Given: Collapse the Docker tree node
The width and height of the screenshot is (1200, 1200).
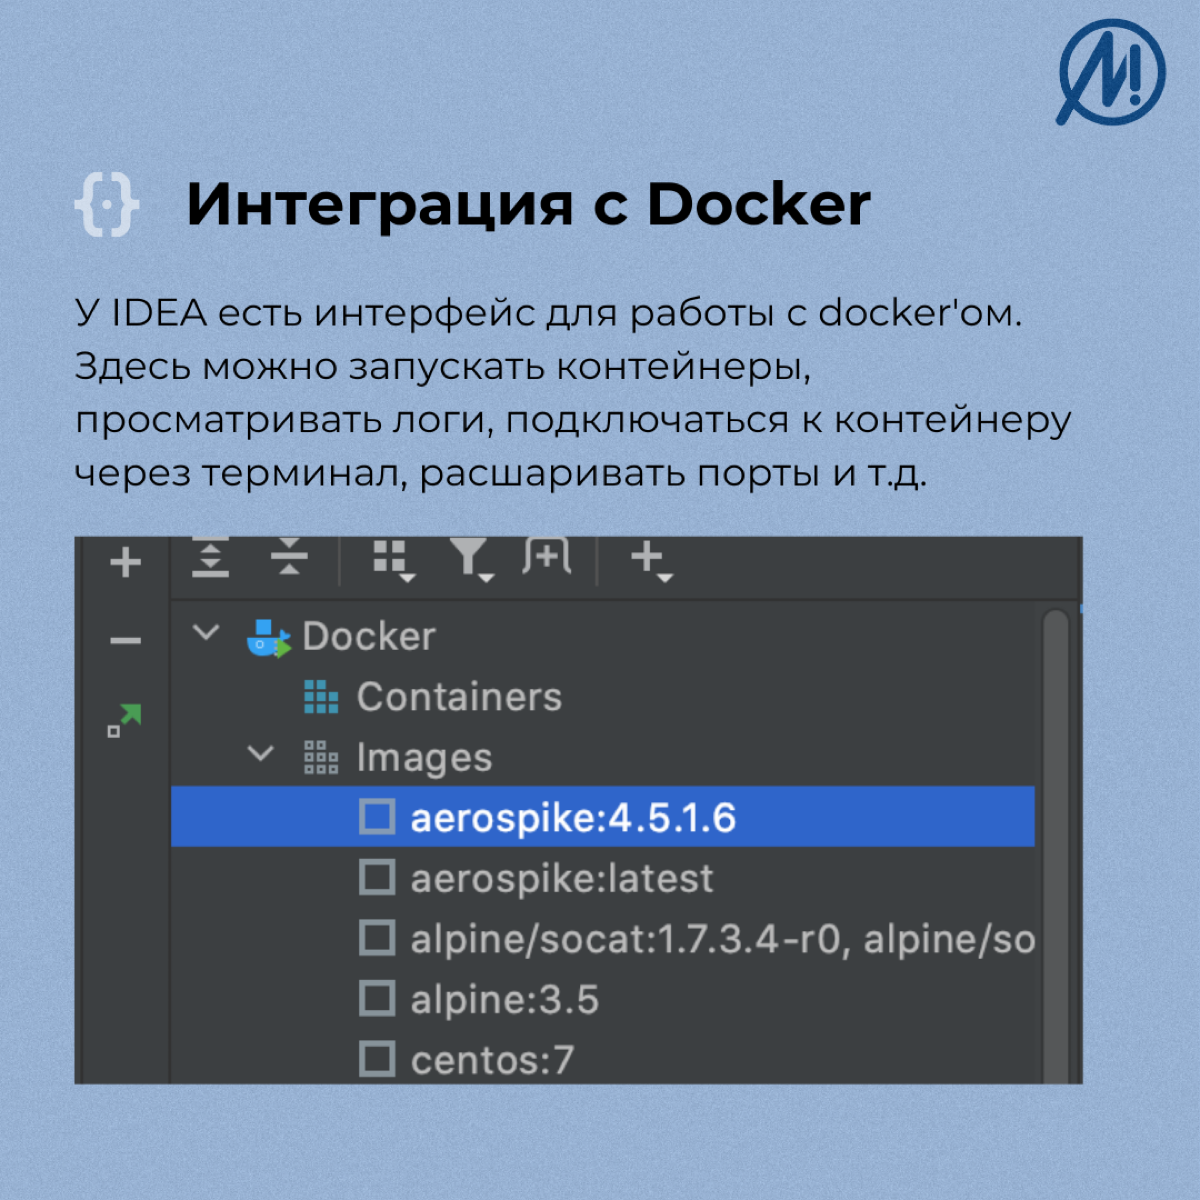Looking at the screenshot, I should point(206,633).
